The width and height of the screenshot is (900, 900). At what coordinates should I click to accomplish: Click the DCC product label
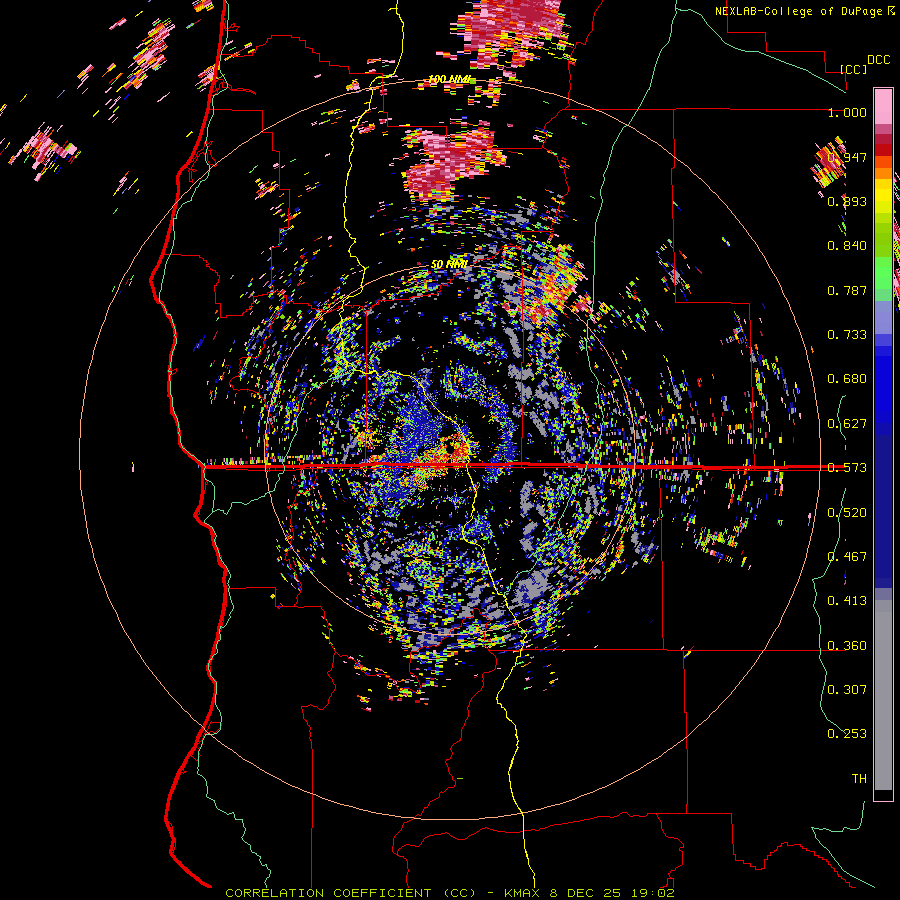(878, 60)
